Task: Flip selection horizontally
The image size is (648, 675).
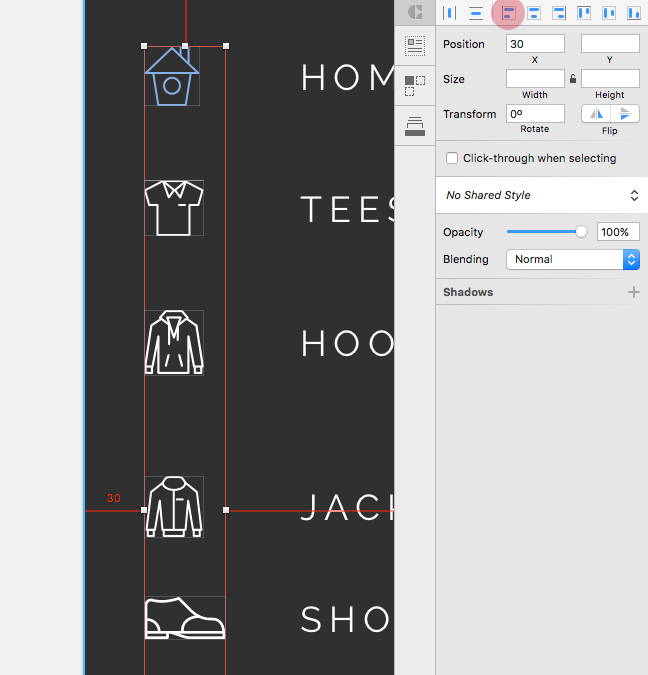Action: coord(596,114)
